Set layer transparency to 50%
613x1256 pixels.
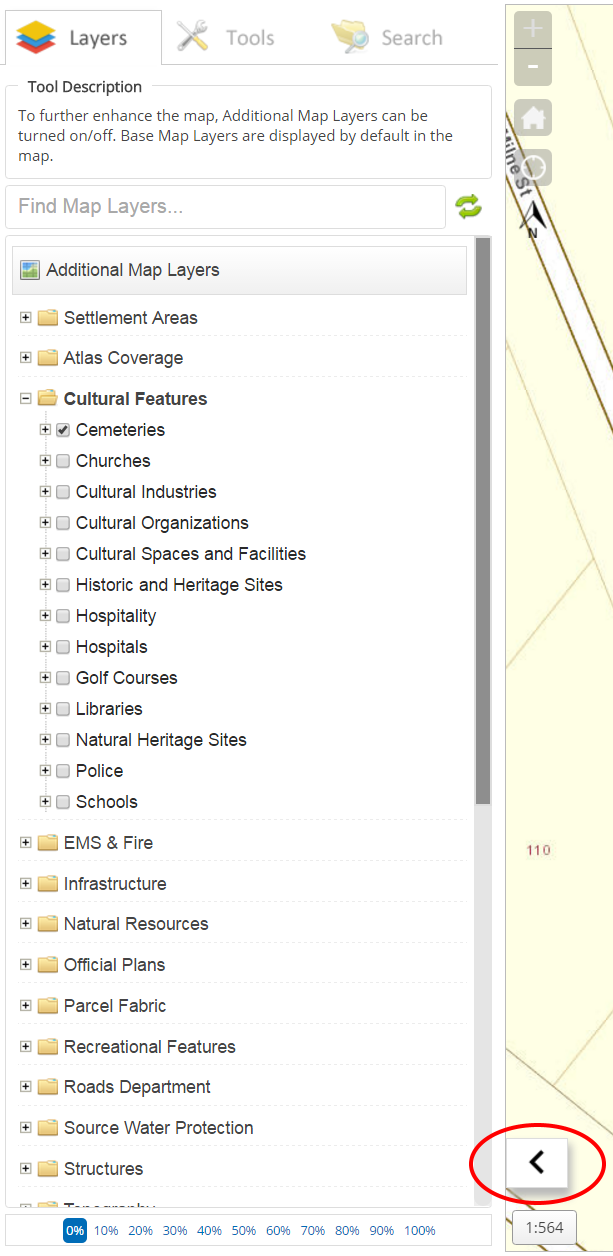244,1231
